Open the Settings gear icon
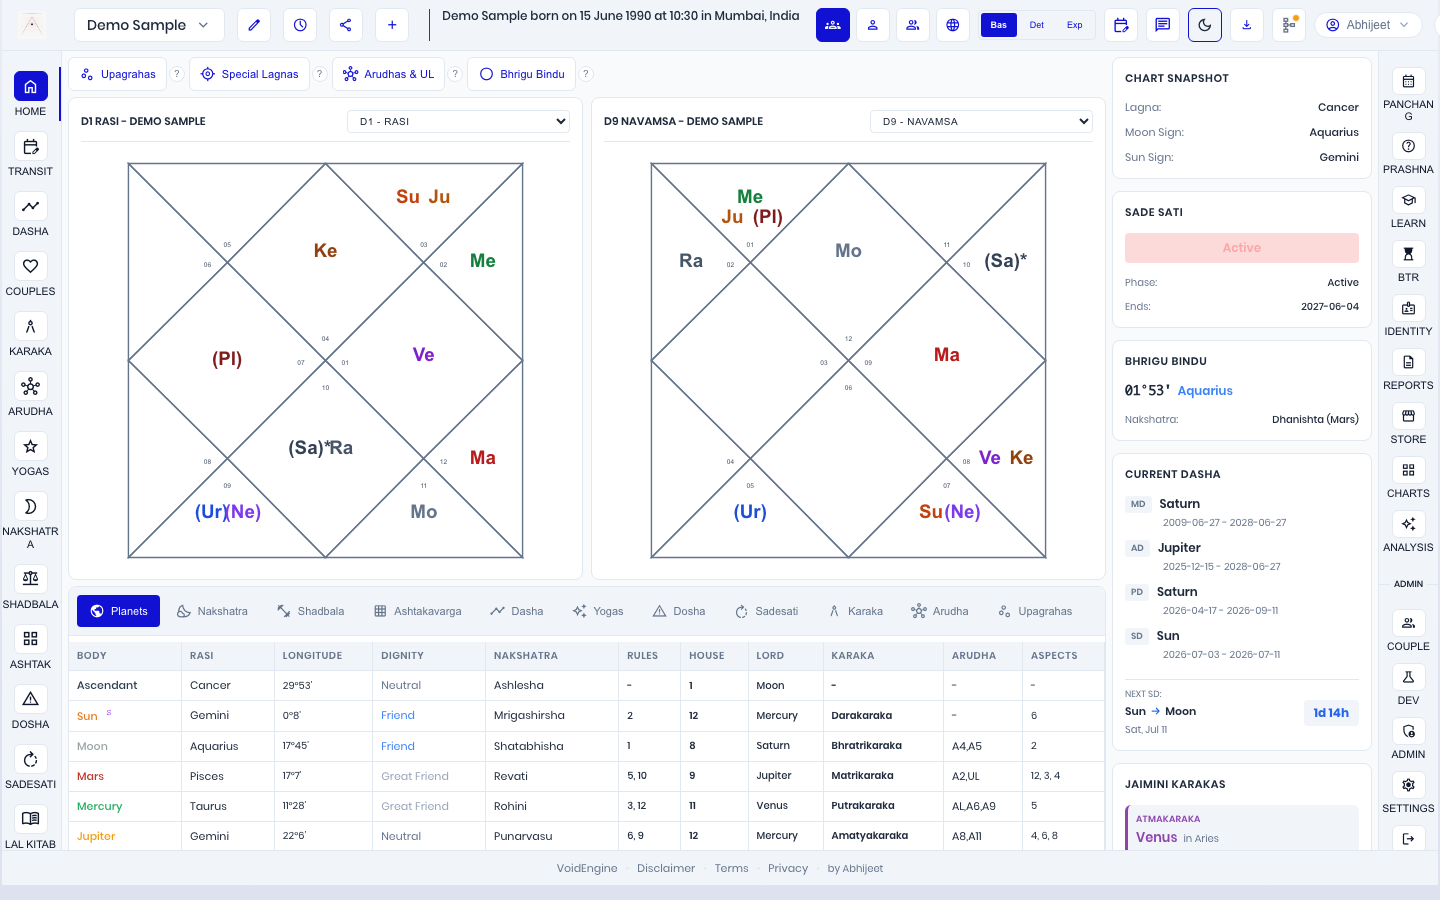The image size is (1440, 900). click(x=1408, y=785)
